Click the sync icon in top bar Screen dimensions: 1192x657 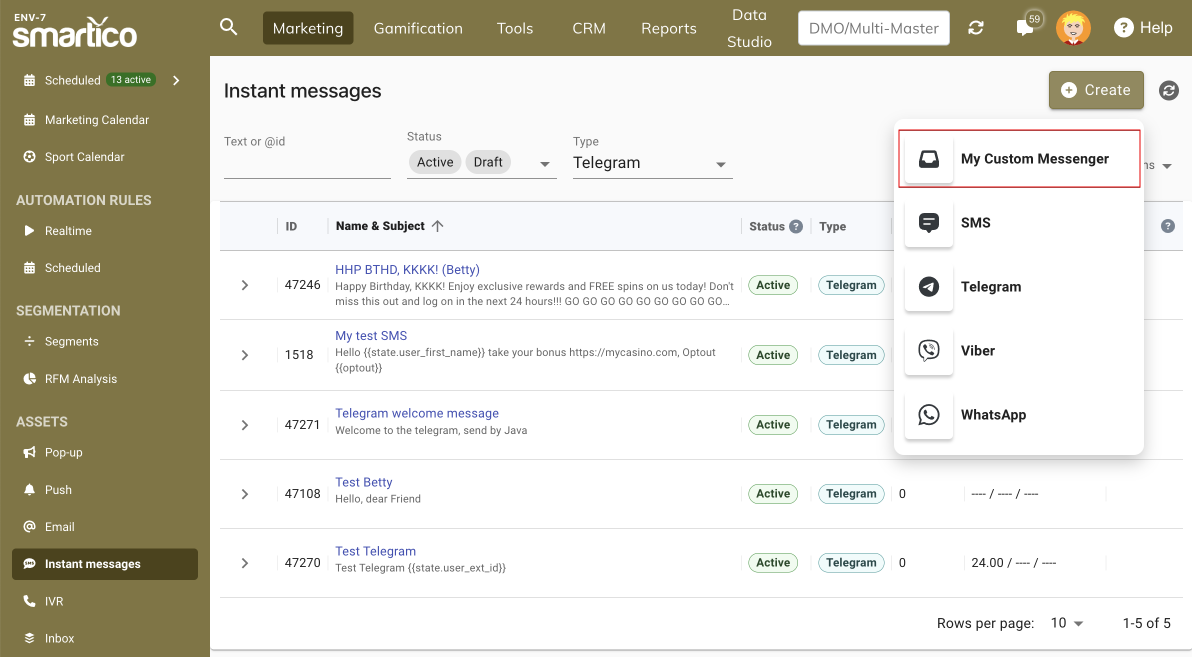click(976, 28)
